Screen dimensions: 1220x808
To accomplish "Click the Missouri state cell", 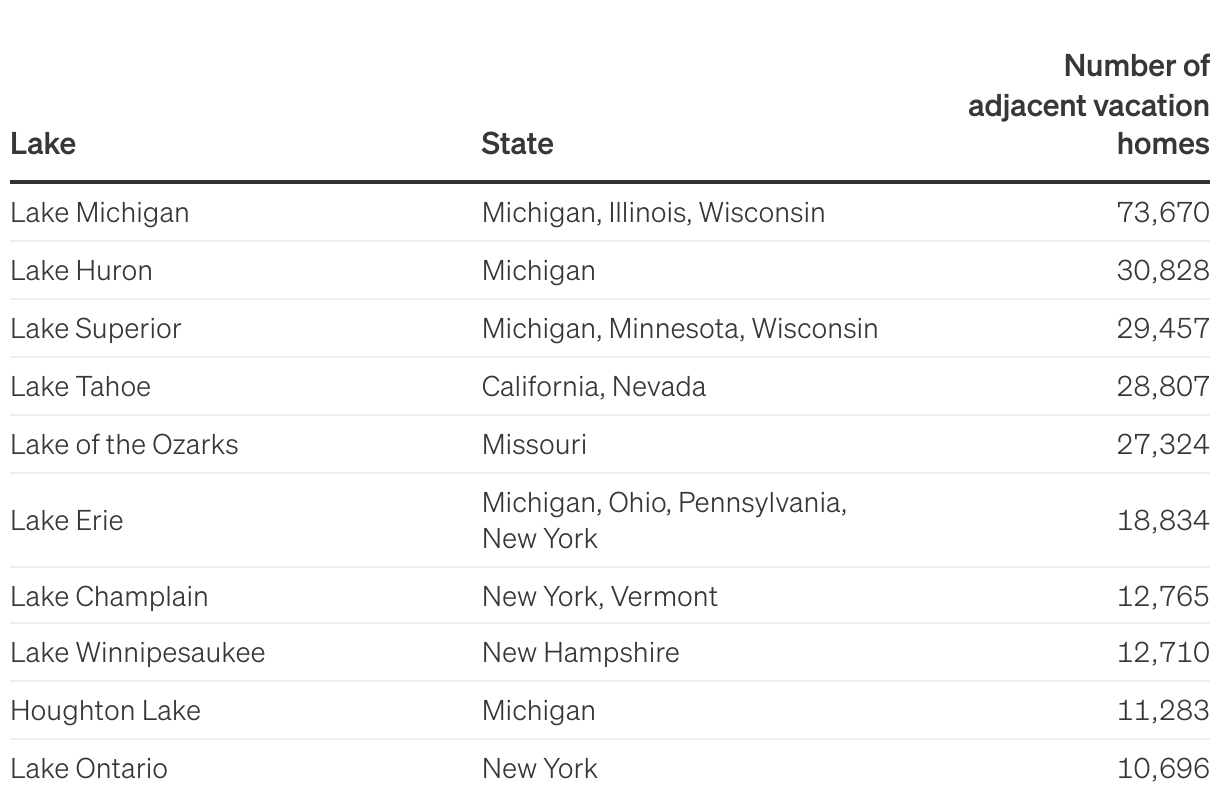I will click(534, 444).
